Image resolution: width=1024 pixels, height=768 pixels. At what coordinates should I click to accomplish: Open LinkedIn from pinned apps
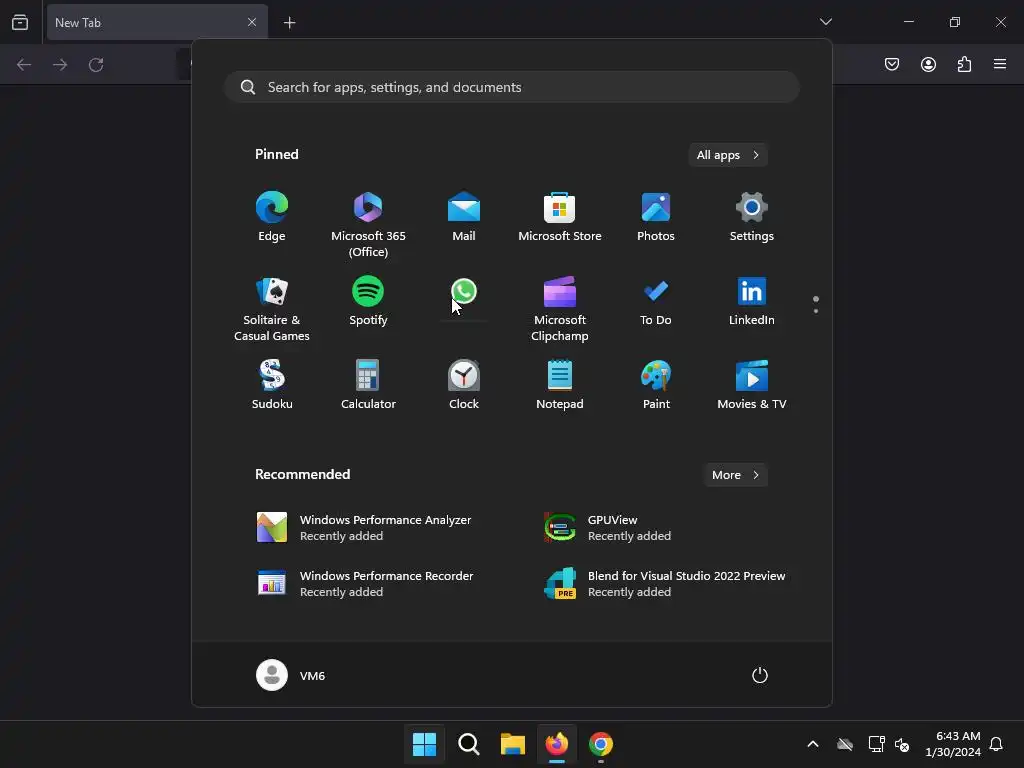(x=752, y=302)
